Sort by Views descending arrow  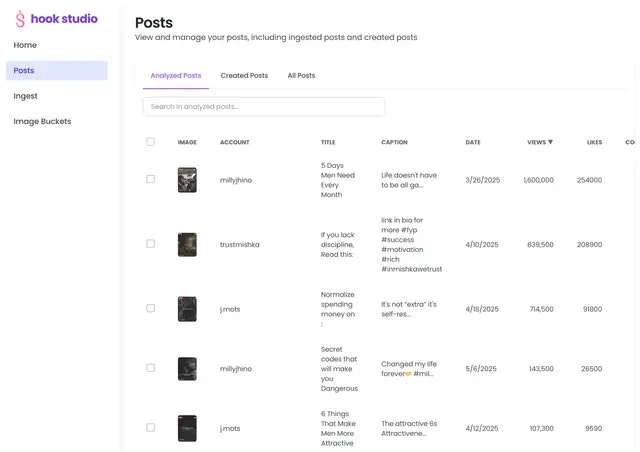coord(550,142)
